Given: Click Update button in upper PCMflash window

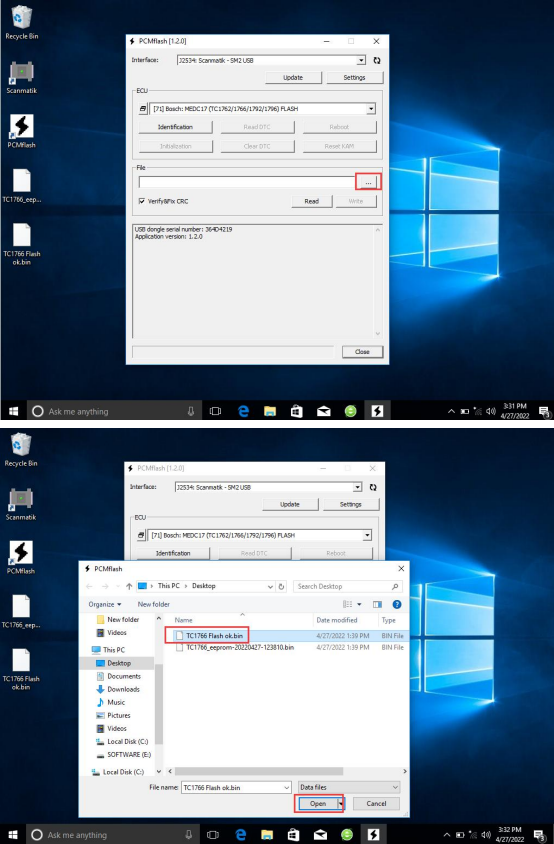Looking at the screenshot, I should [293, 78].
